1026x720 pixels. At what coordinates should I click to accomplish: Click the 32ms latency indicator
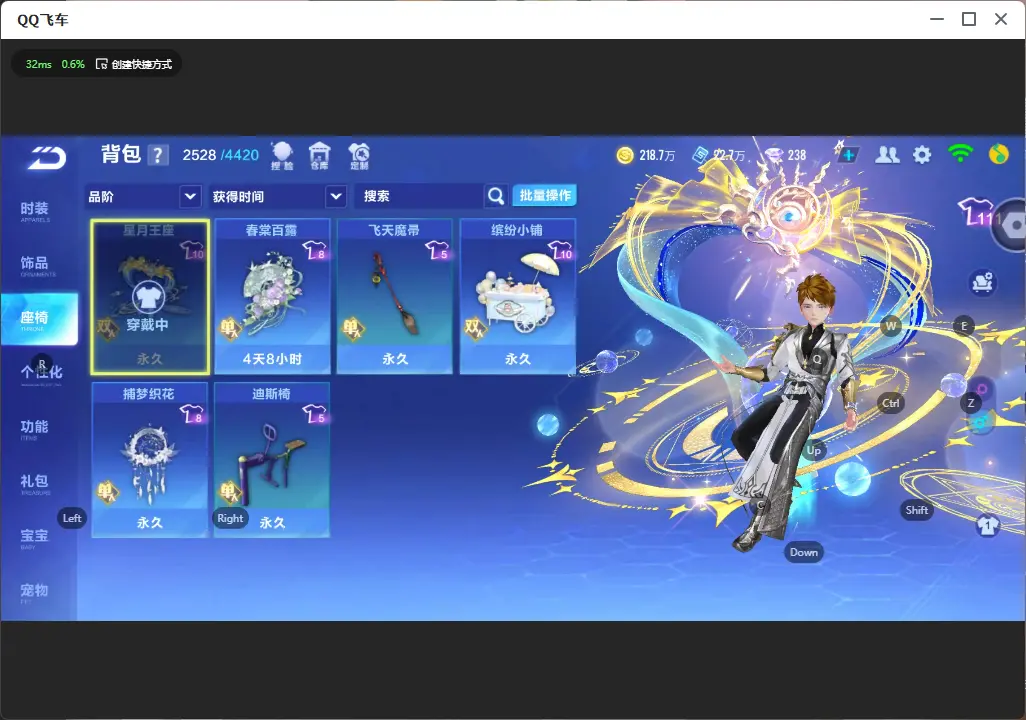point(39,64)
